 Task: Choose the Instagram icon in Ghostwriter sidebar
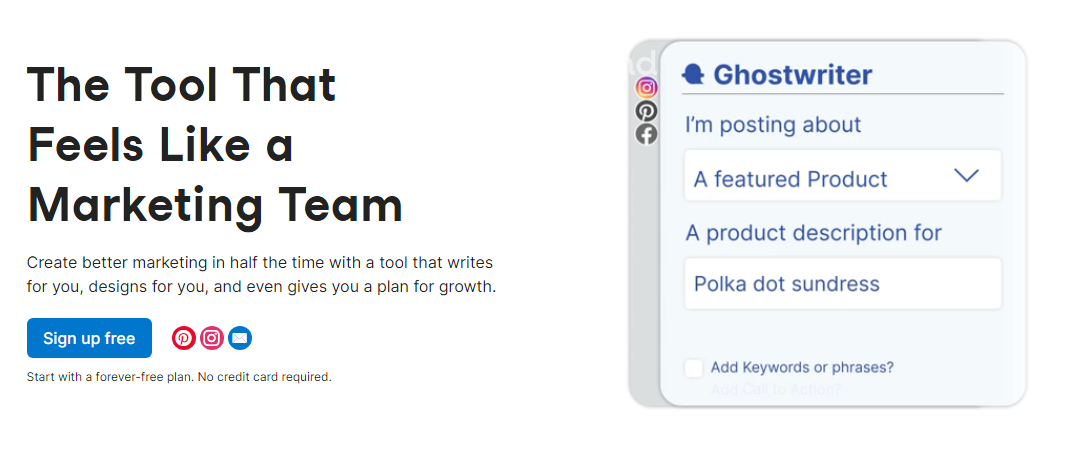click(x=646, y=87)
